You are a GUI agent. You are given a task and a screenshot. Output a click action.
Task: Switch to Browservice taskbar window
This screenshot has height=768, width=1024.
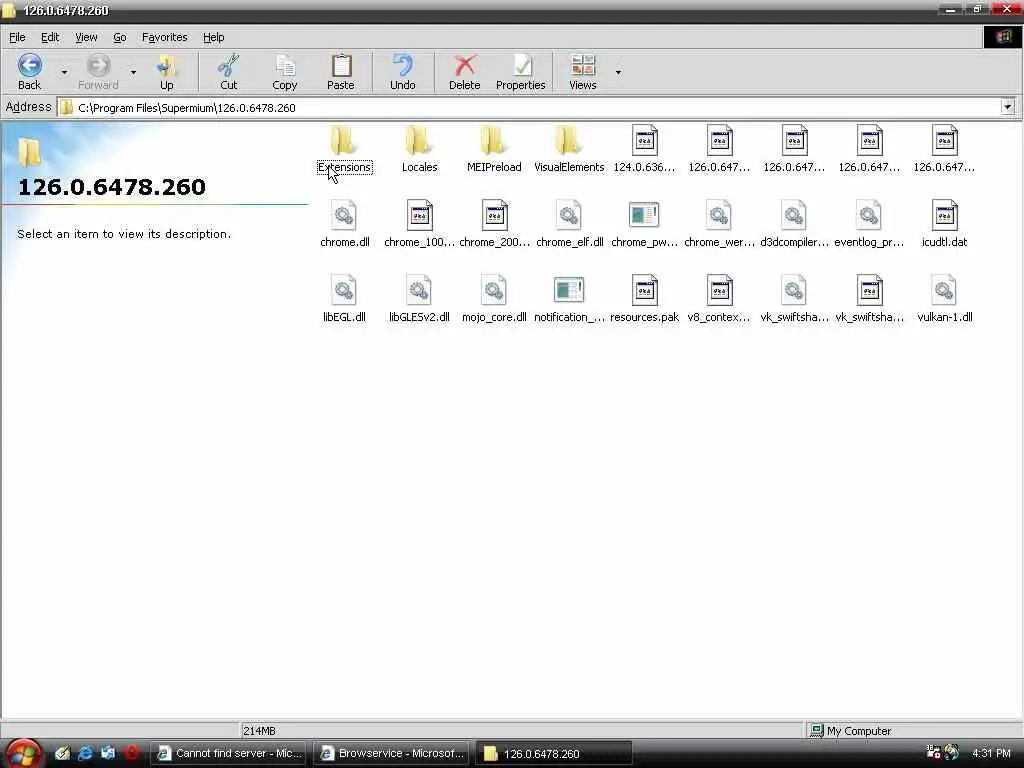pyautogui.click(x=391, y=753)
